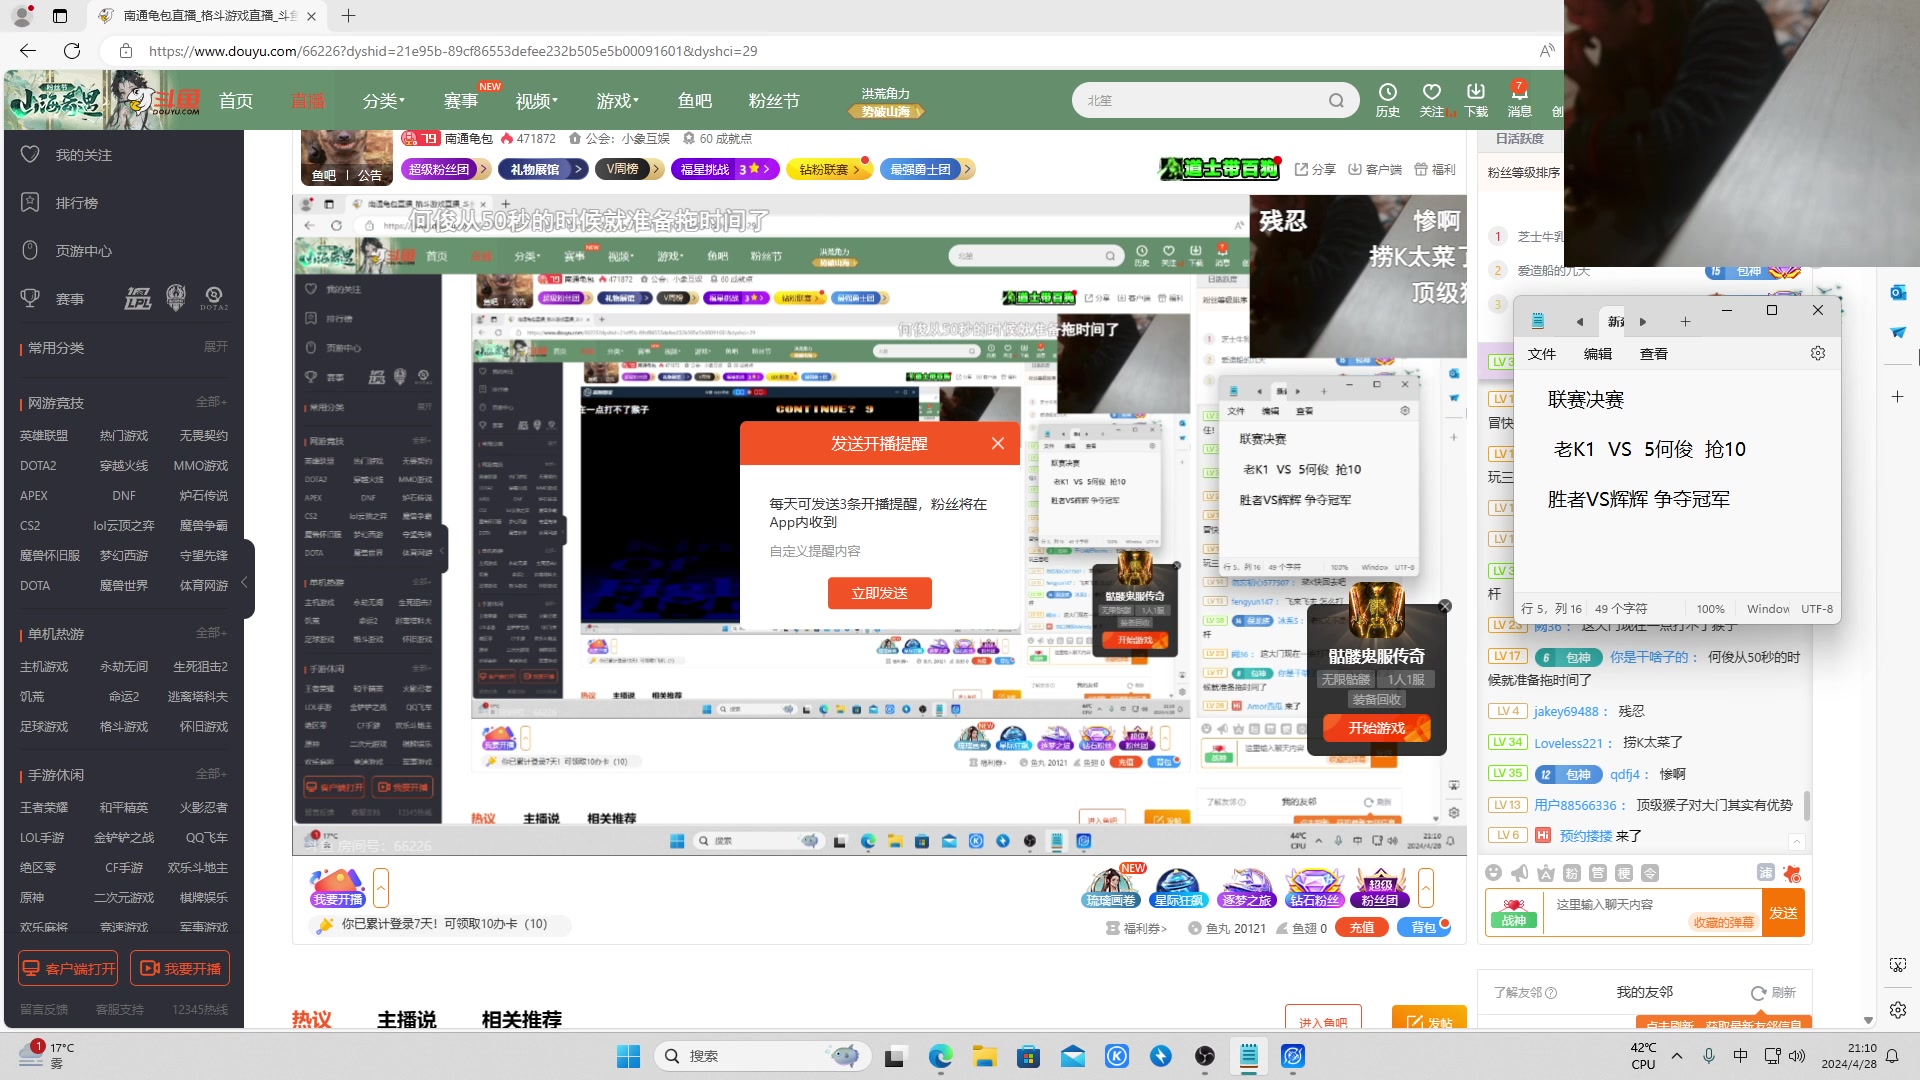Expand 网游竞技 with 全部+ link
The image size is (1920, 1080).
click(212, 402)
